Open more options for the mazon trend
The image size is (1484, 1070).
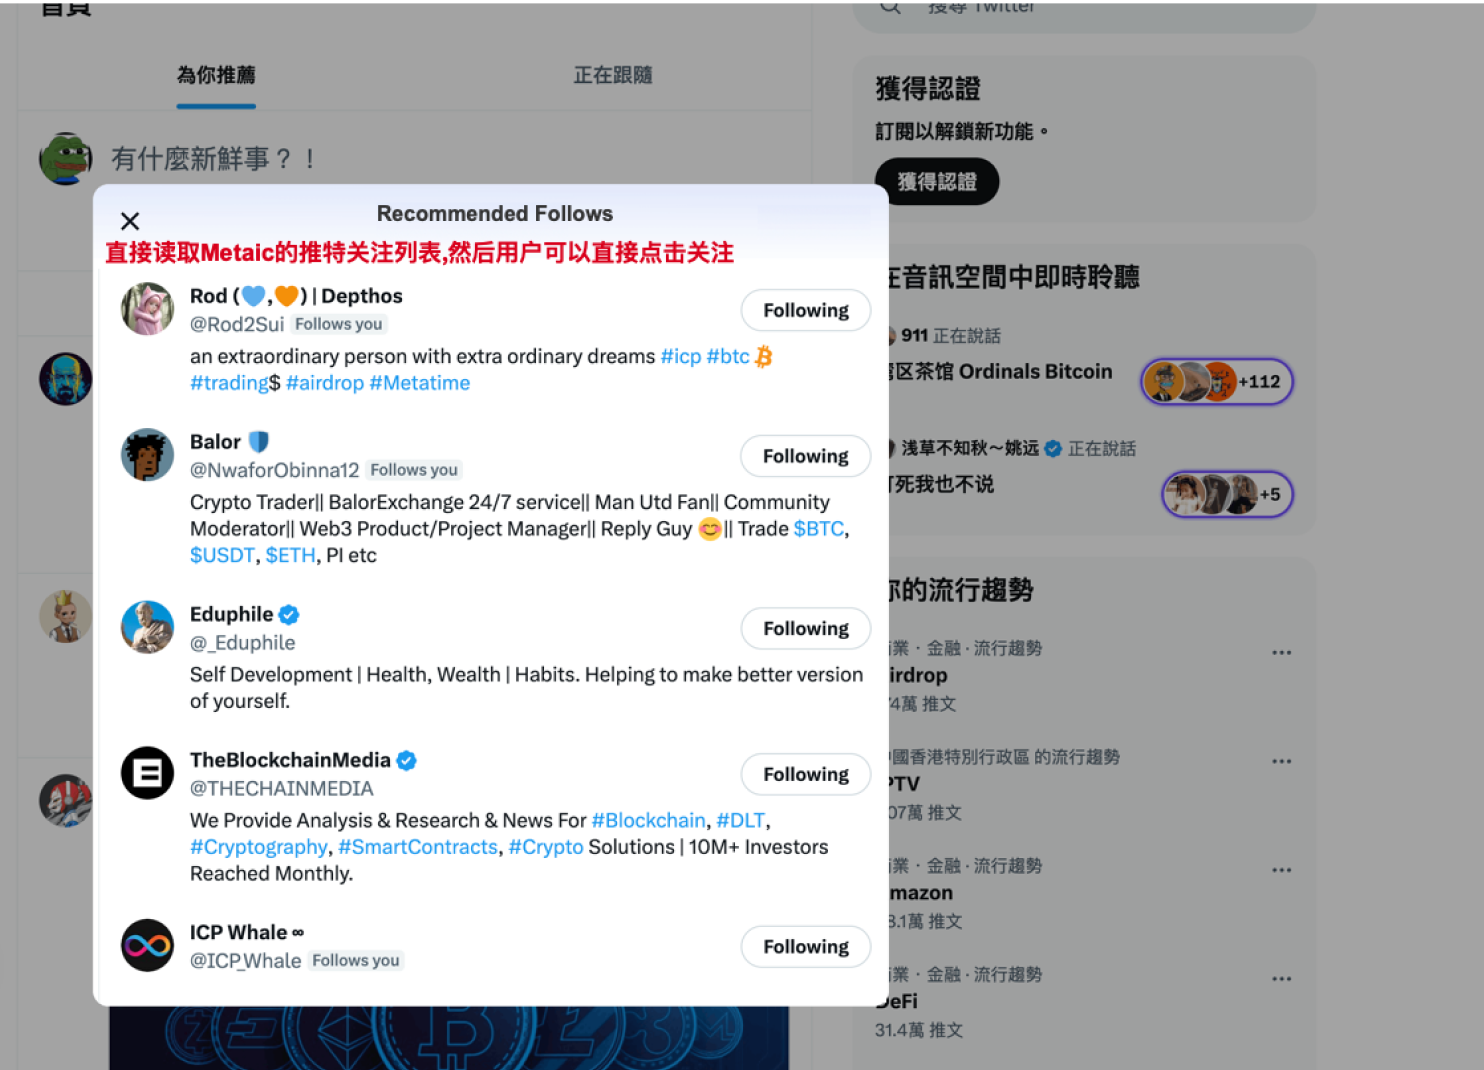(x=1282, y=871)
